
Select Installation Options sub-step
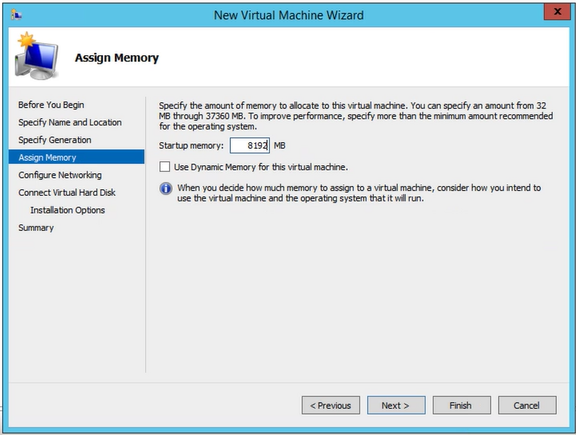[x=68, y=210]
